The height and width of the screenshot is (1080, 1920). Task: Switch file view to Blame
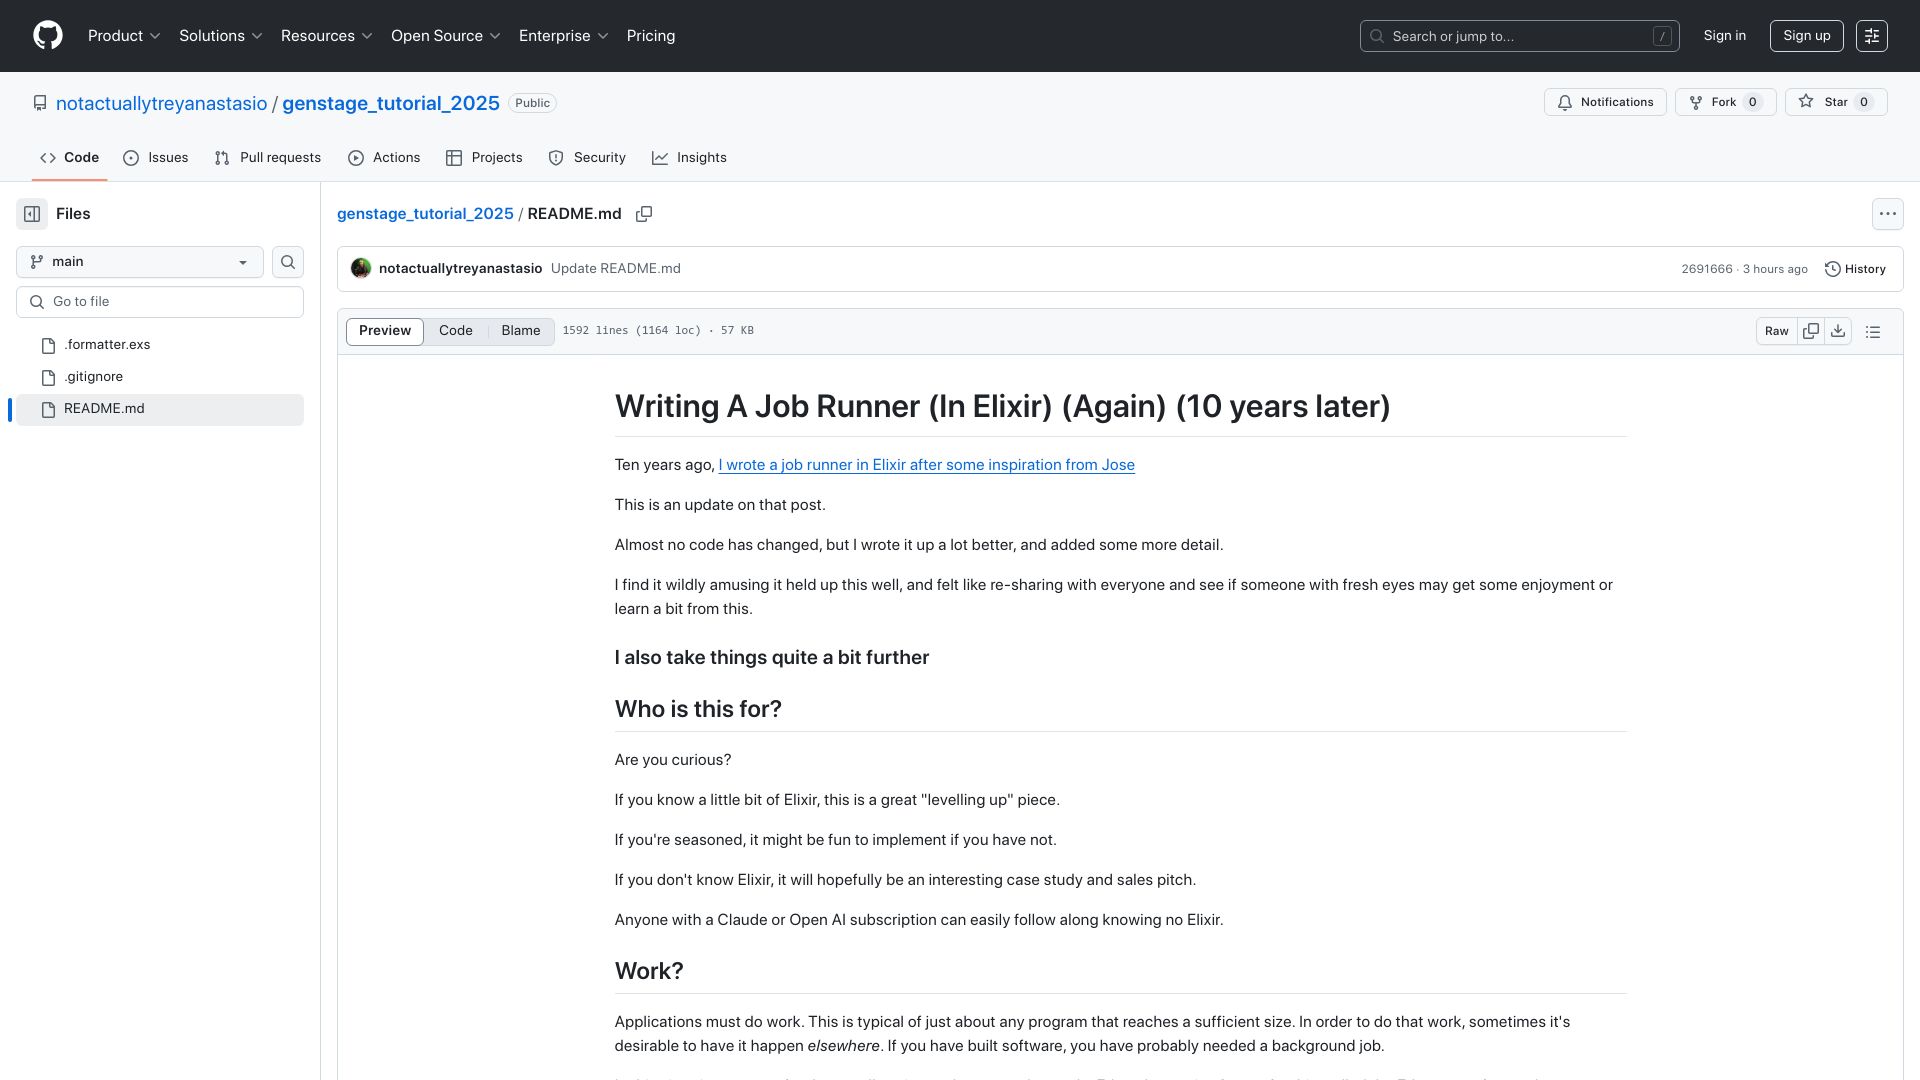click(x=521, y=331)
